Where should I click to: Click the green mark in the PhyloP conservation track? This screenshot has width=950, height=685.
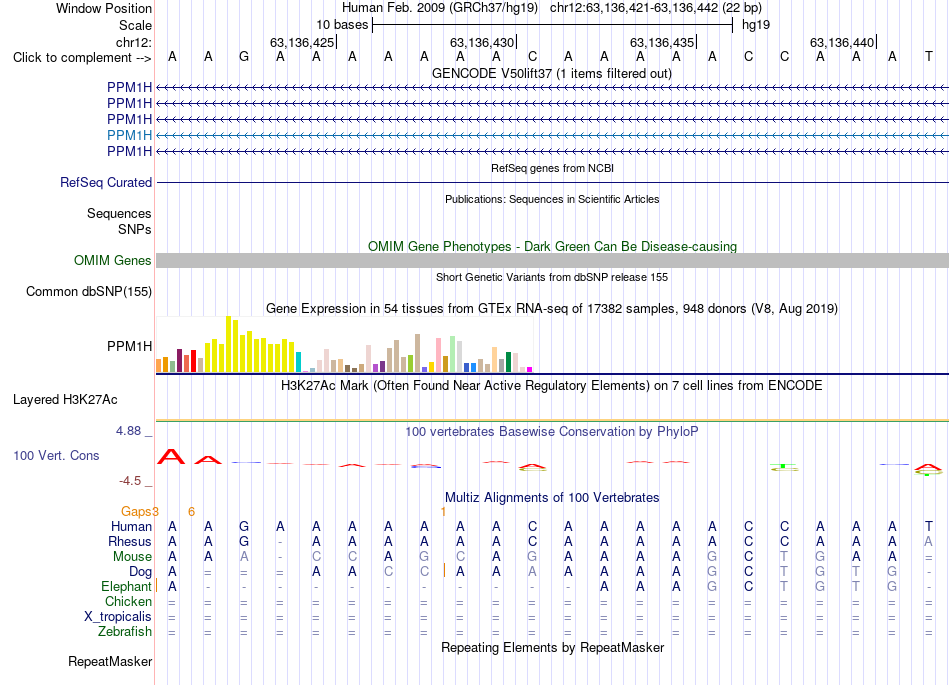pos(783,466)
